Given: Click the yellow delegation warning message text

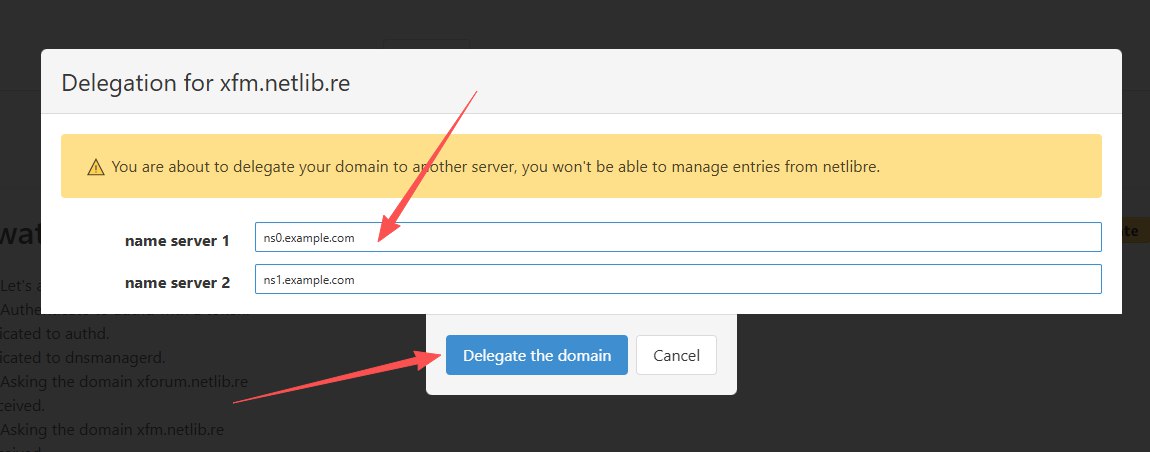Looking at the screenshot, I should pos(495,167).
